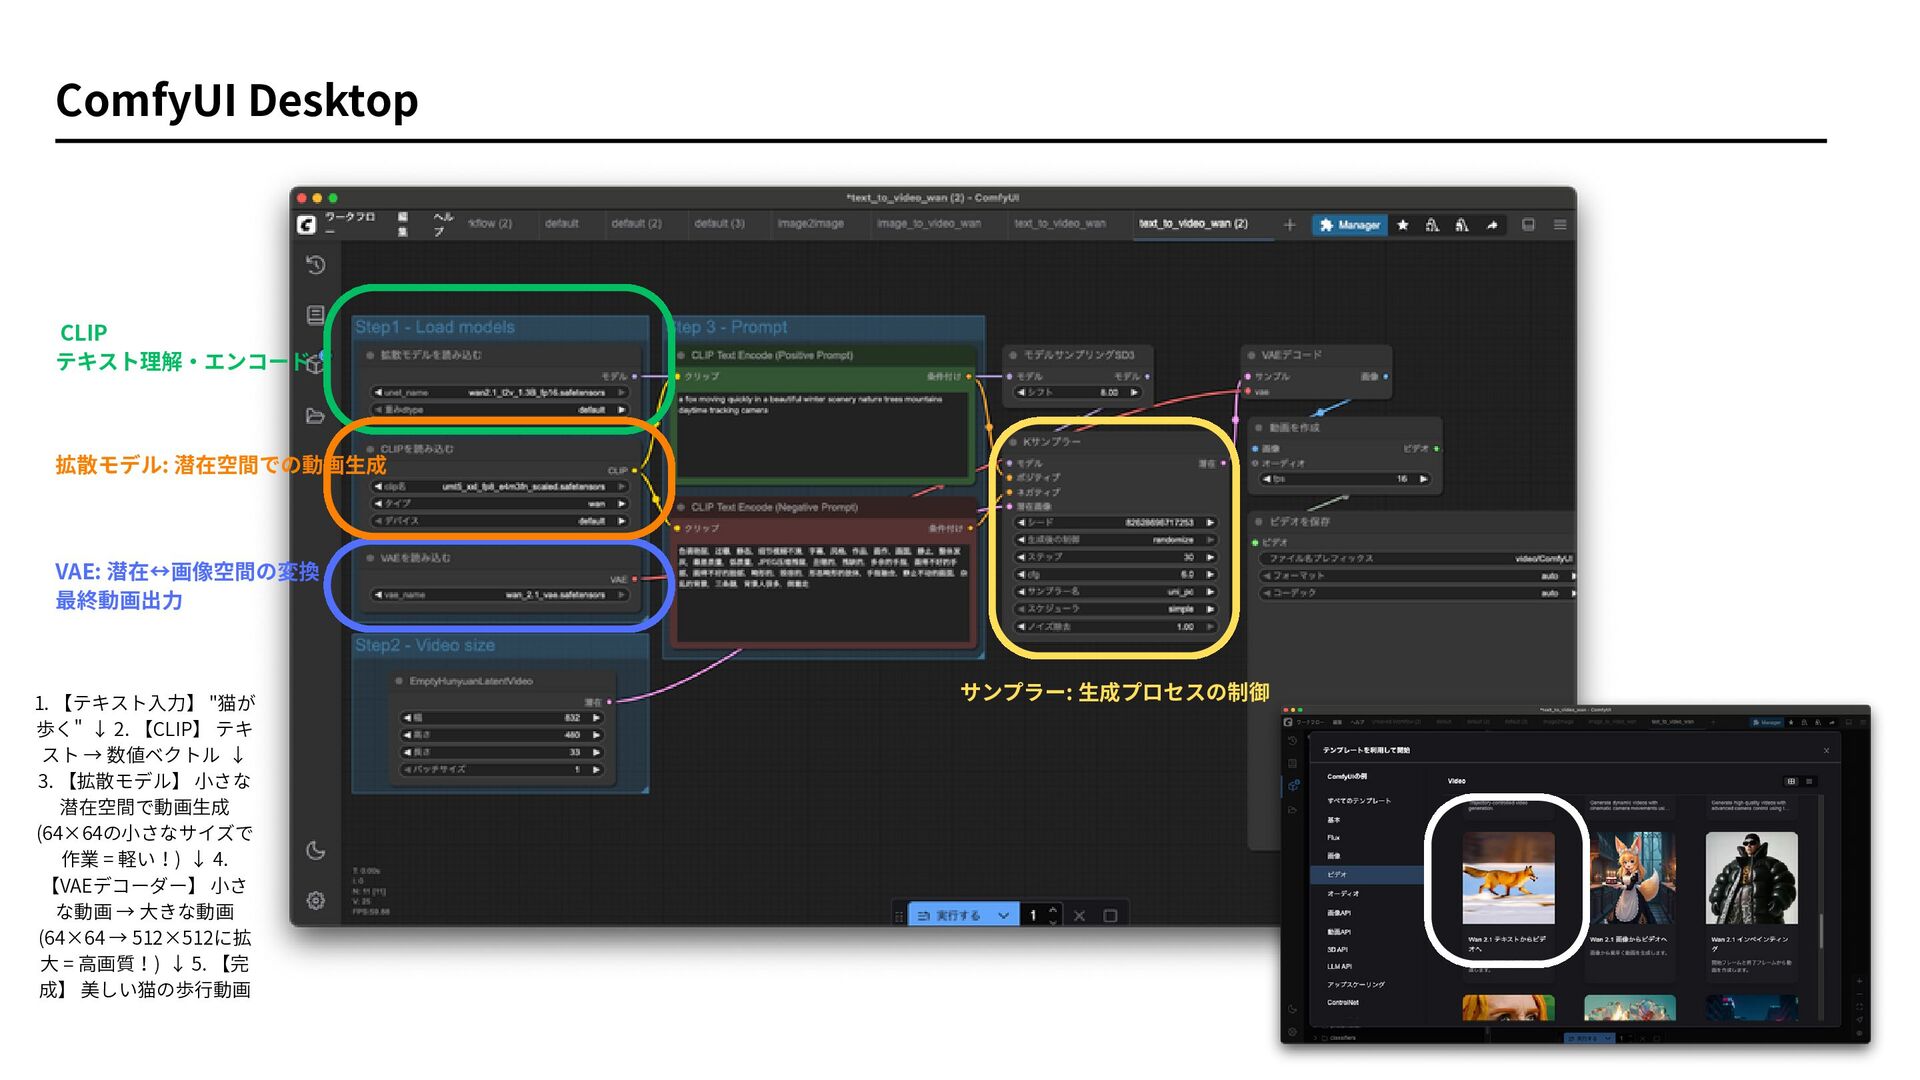Click the puffer jacket man template thumbnail
Viewport: 1920px width, 1080px height.
click(1751, 878)
